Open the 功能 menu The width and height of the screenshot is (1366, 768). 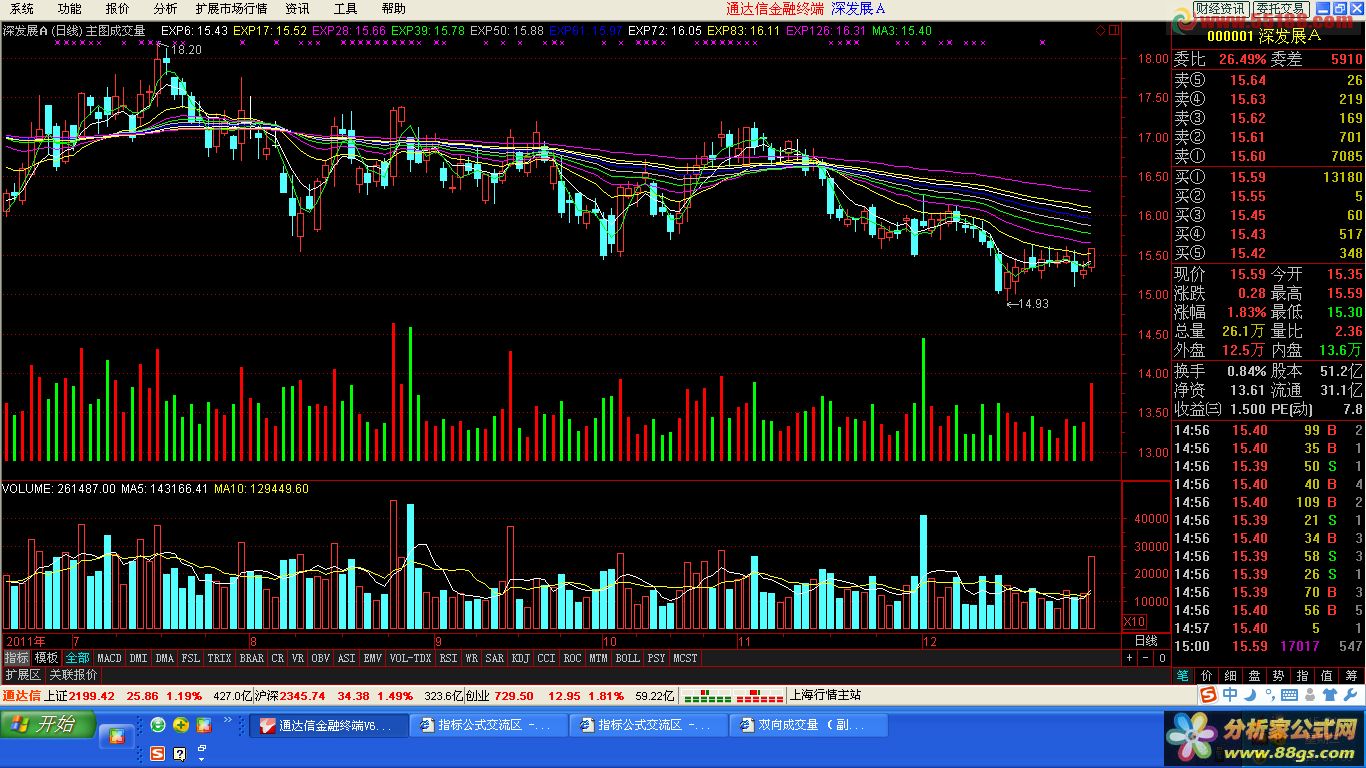[69, 8]
